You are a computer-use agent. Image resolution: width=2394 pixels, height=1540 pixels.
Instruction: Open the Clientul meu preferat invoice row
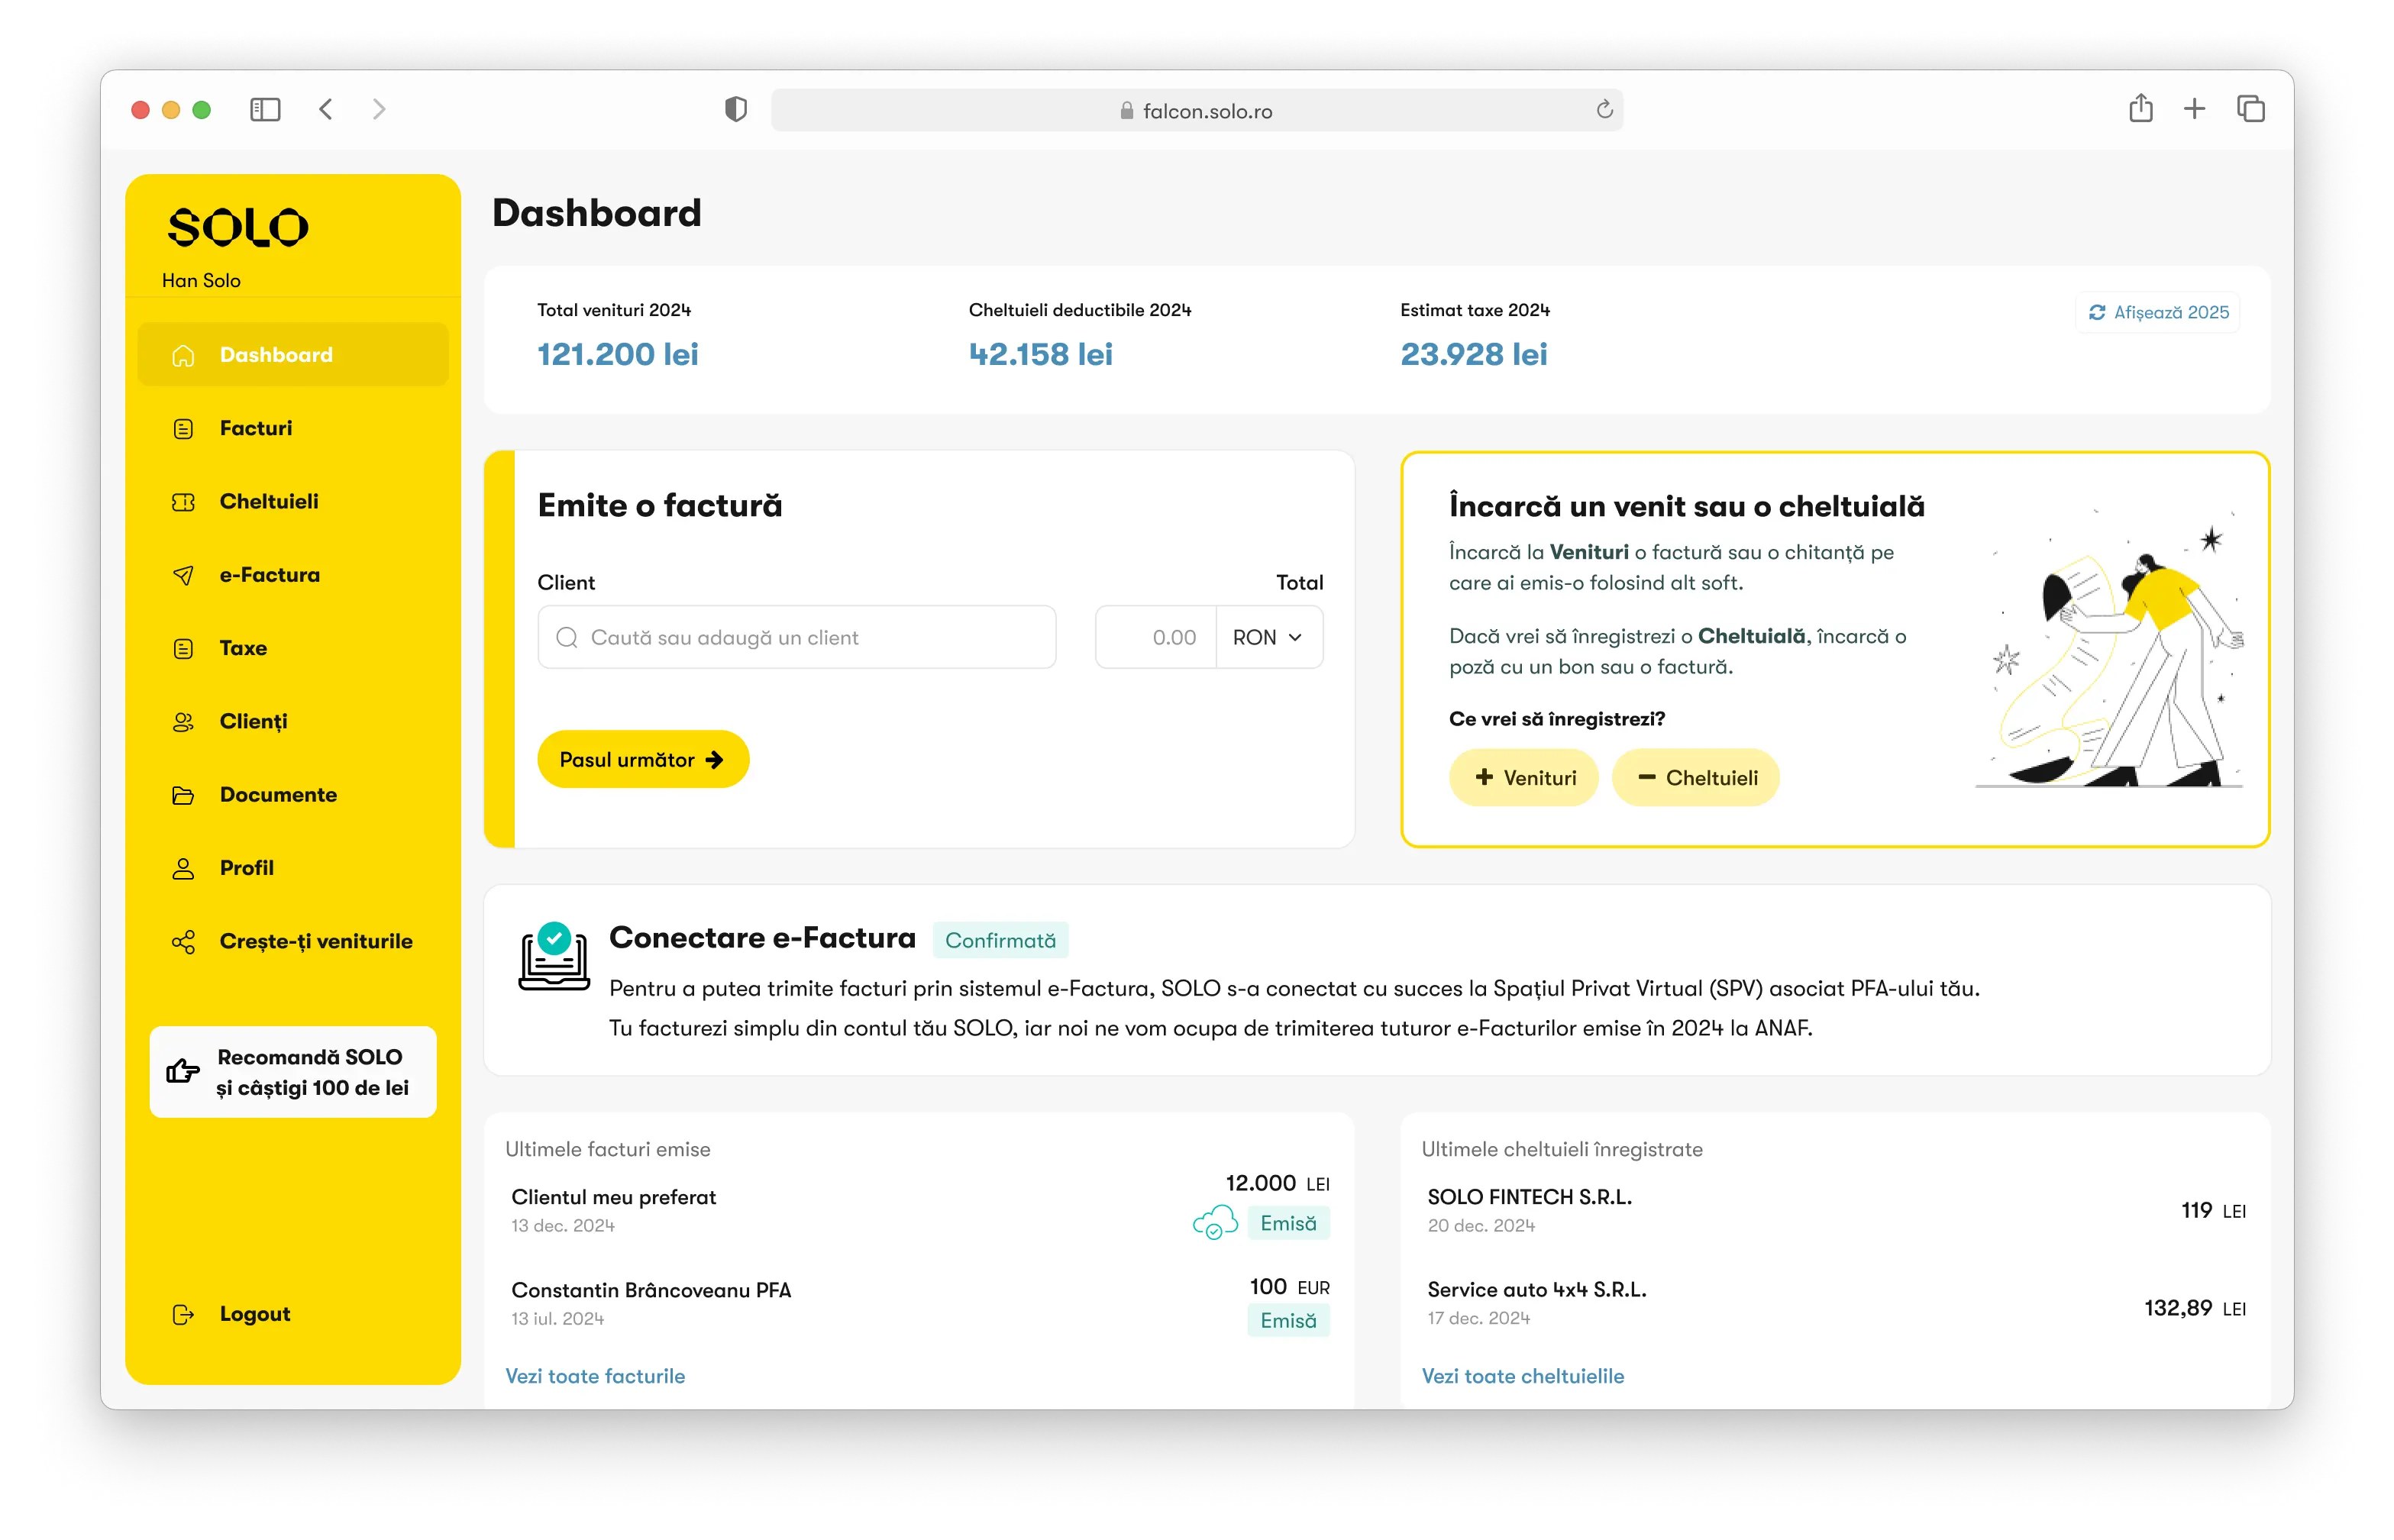[x=919, y=1209]
